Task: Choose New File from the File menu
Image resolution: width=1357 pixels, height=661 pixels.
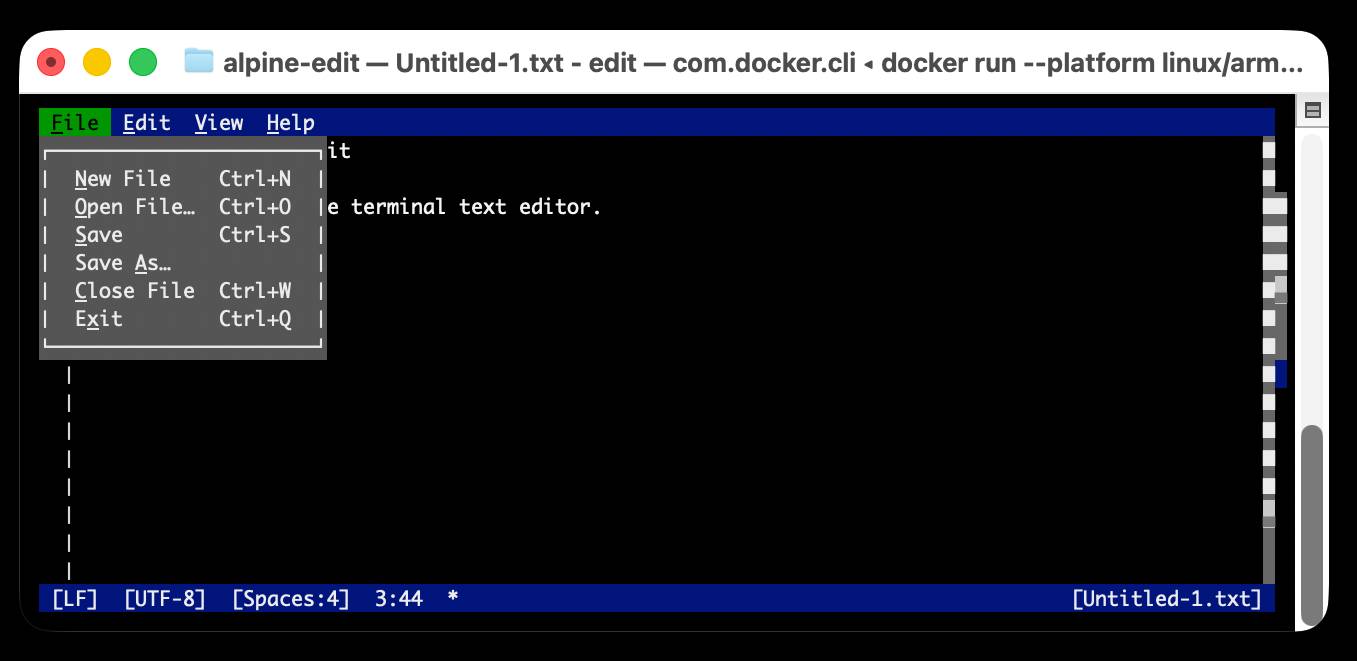Action: point(122,178)
